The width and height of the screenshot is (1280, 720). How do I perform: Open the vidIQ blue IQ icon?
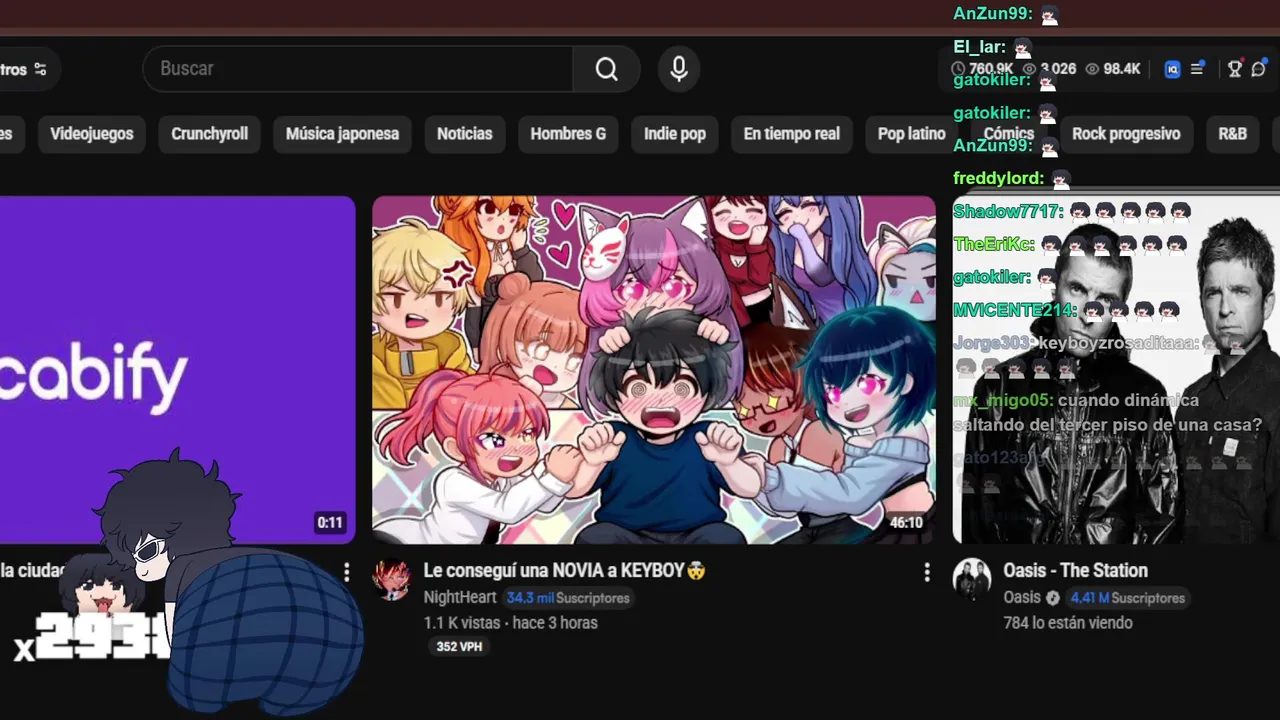[1172, 69]
